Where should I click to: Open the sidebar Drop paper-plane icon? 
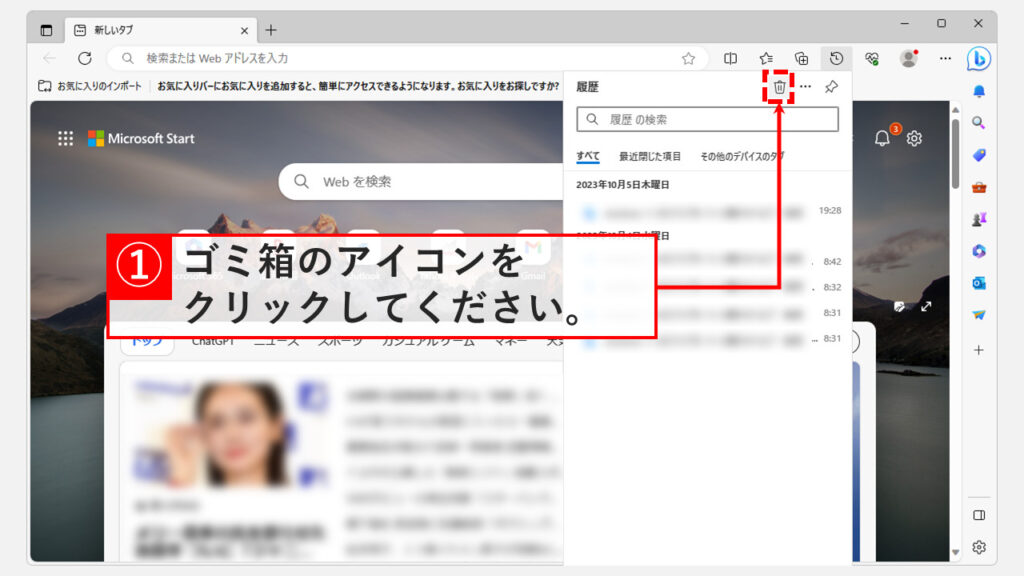(x=979, y=315)
